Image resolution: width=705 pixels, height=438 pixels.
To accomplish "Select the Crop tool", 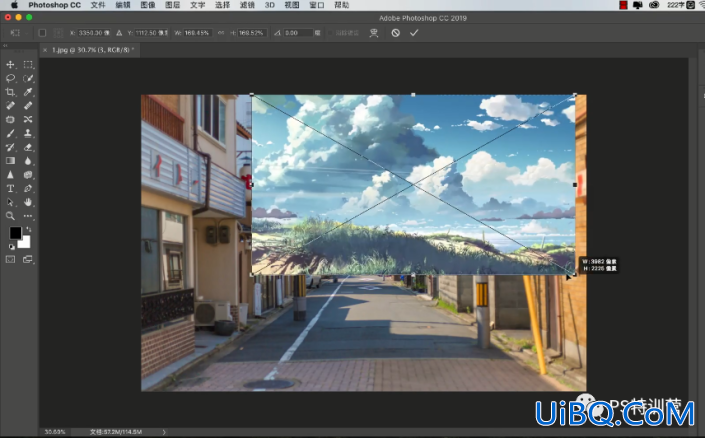I will coord(10,92).
